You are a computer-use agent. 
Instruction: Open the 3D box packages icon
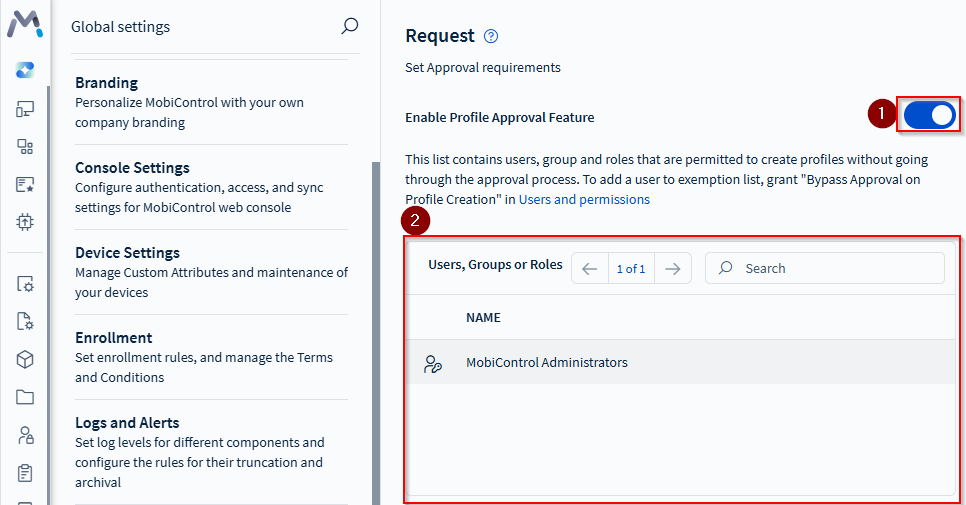point(25,359)
